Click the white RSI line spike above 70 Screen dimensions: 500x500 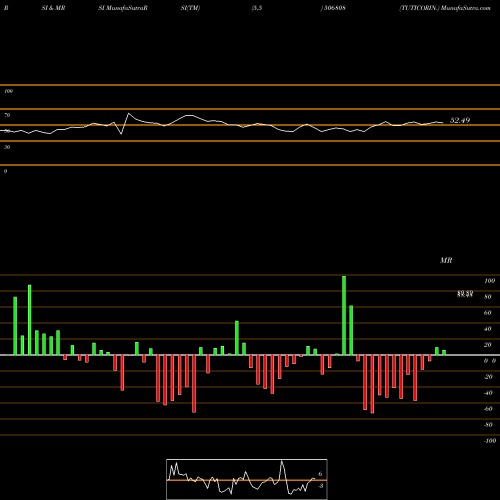(x=129, y=115)
